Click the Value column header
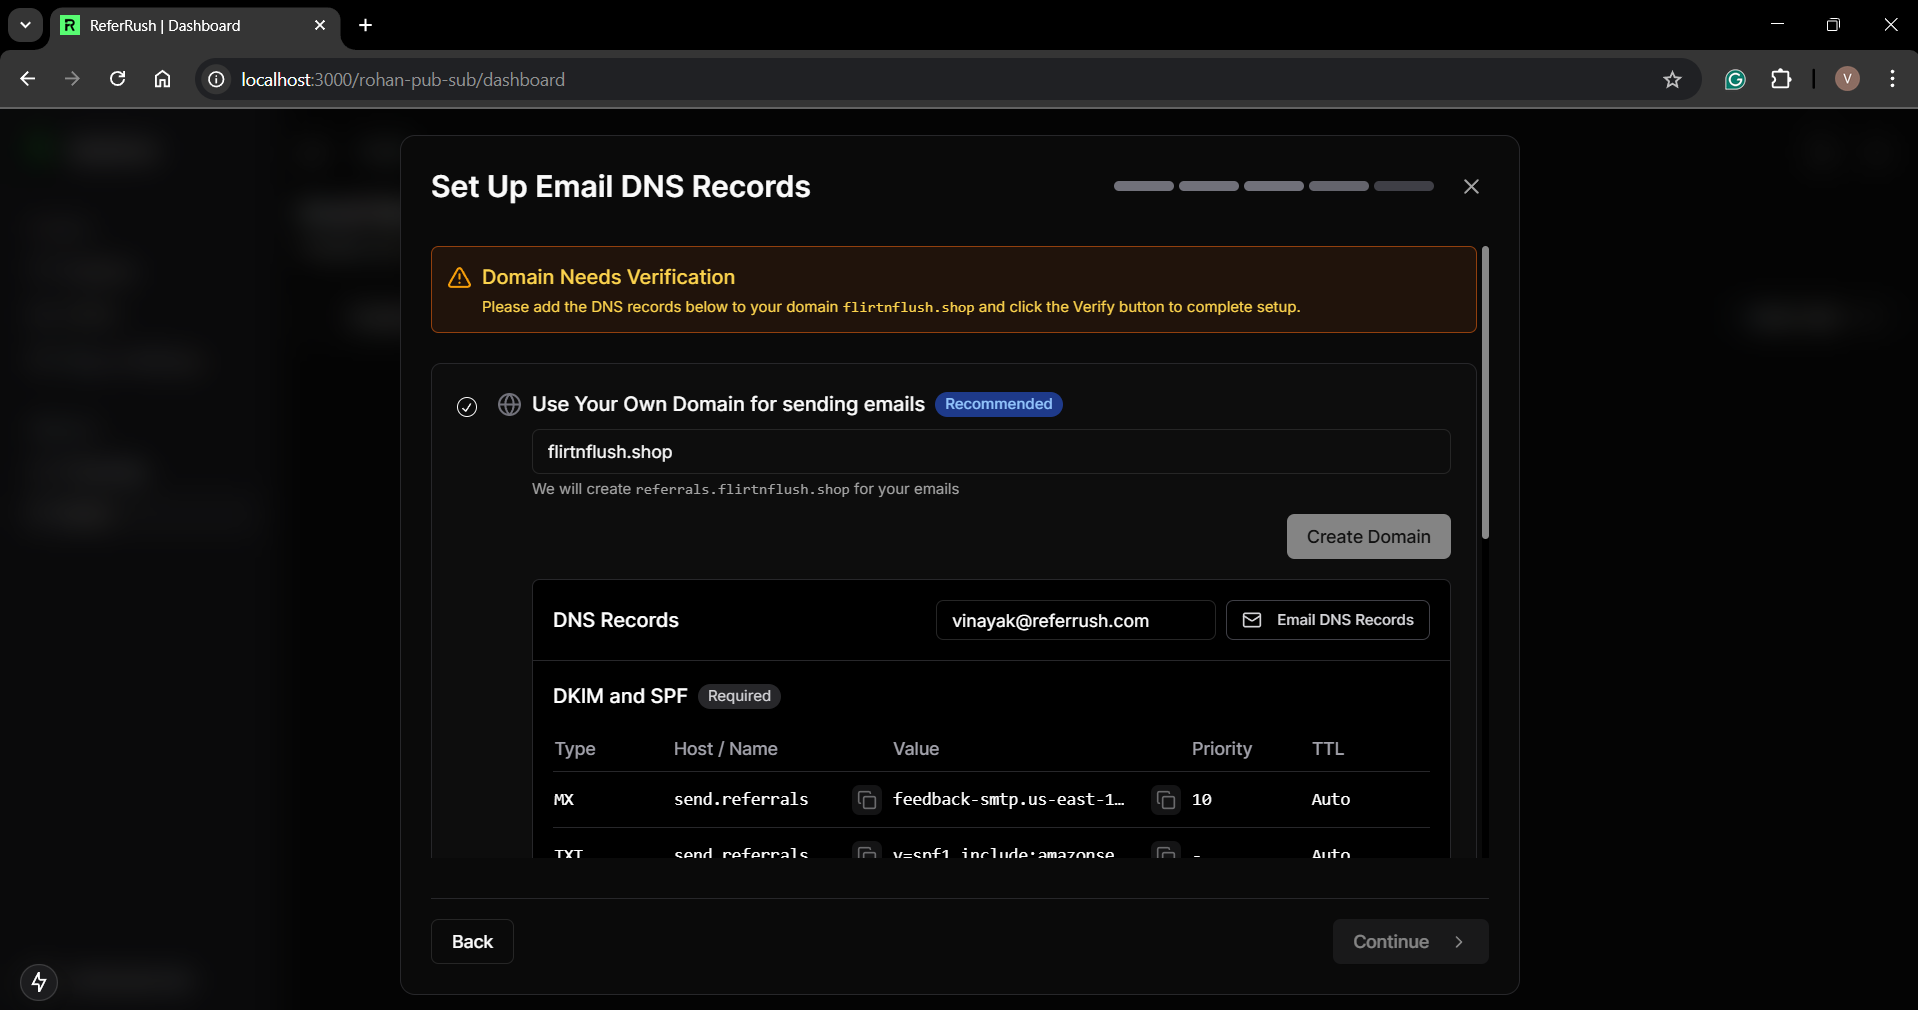Viewport: 1918px width, 1010px height. 916,749
